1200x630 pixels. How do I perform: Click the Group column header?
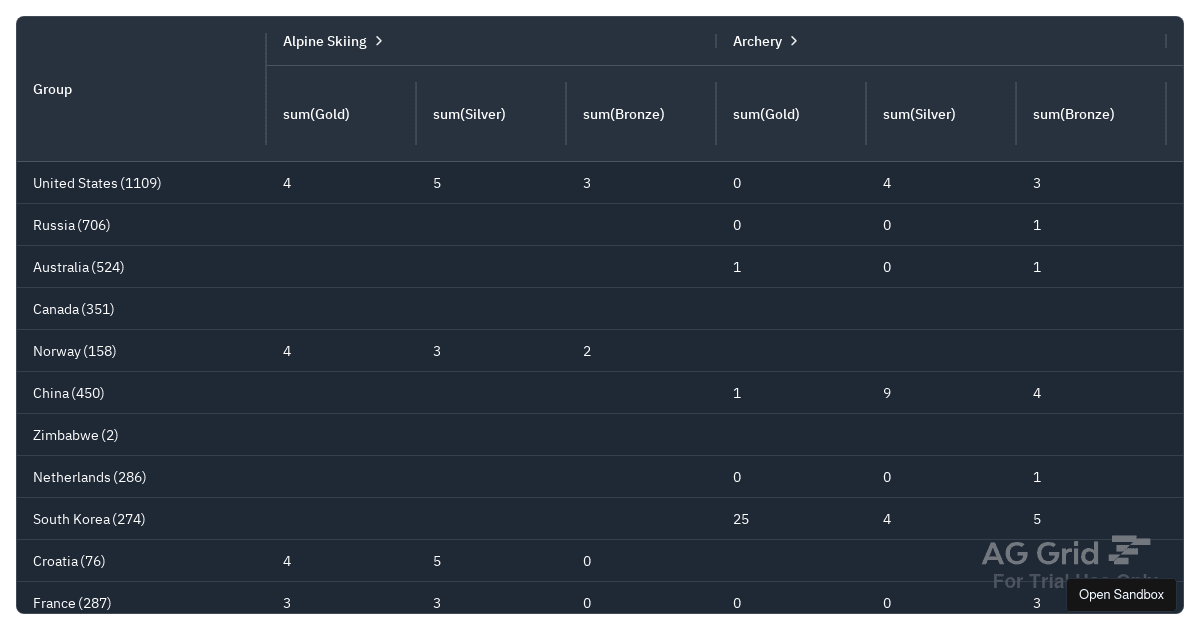click(x=141, y=89)
